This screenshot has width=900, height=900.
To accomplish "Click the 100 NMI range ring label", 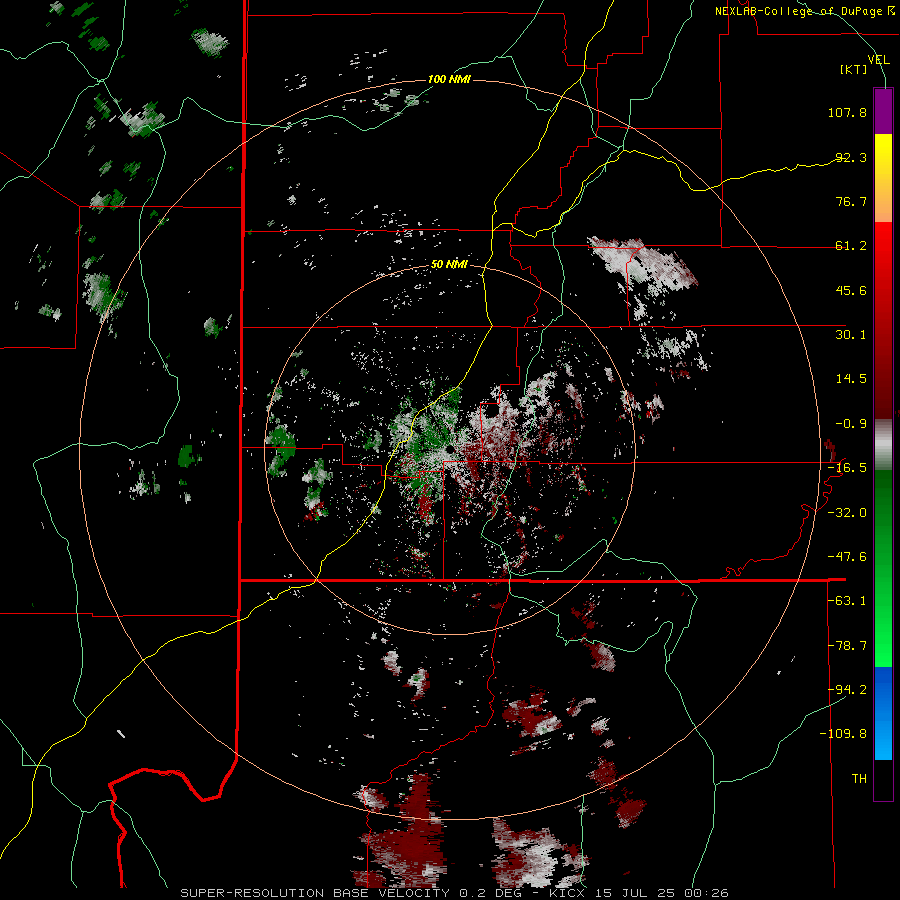I will 449,79.
